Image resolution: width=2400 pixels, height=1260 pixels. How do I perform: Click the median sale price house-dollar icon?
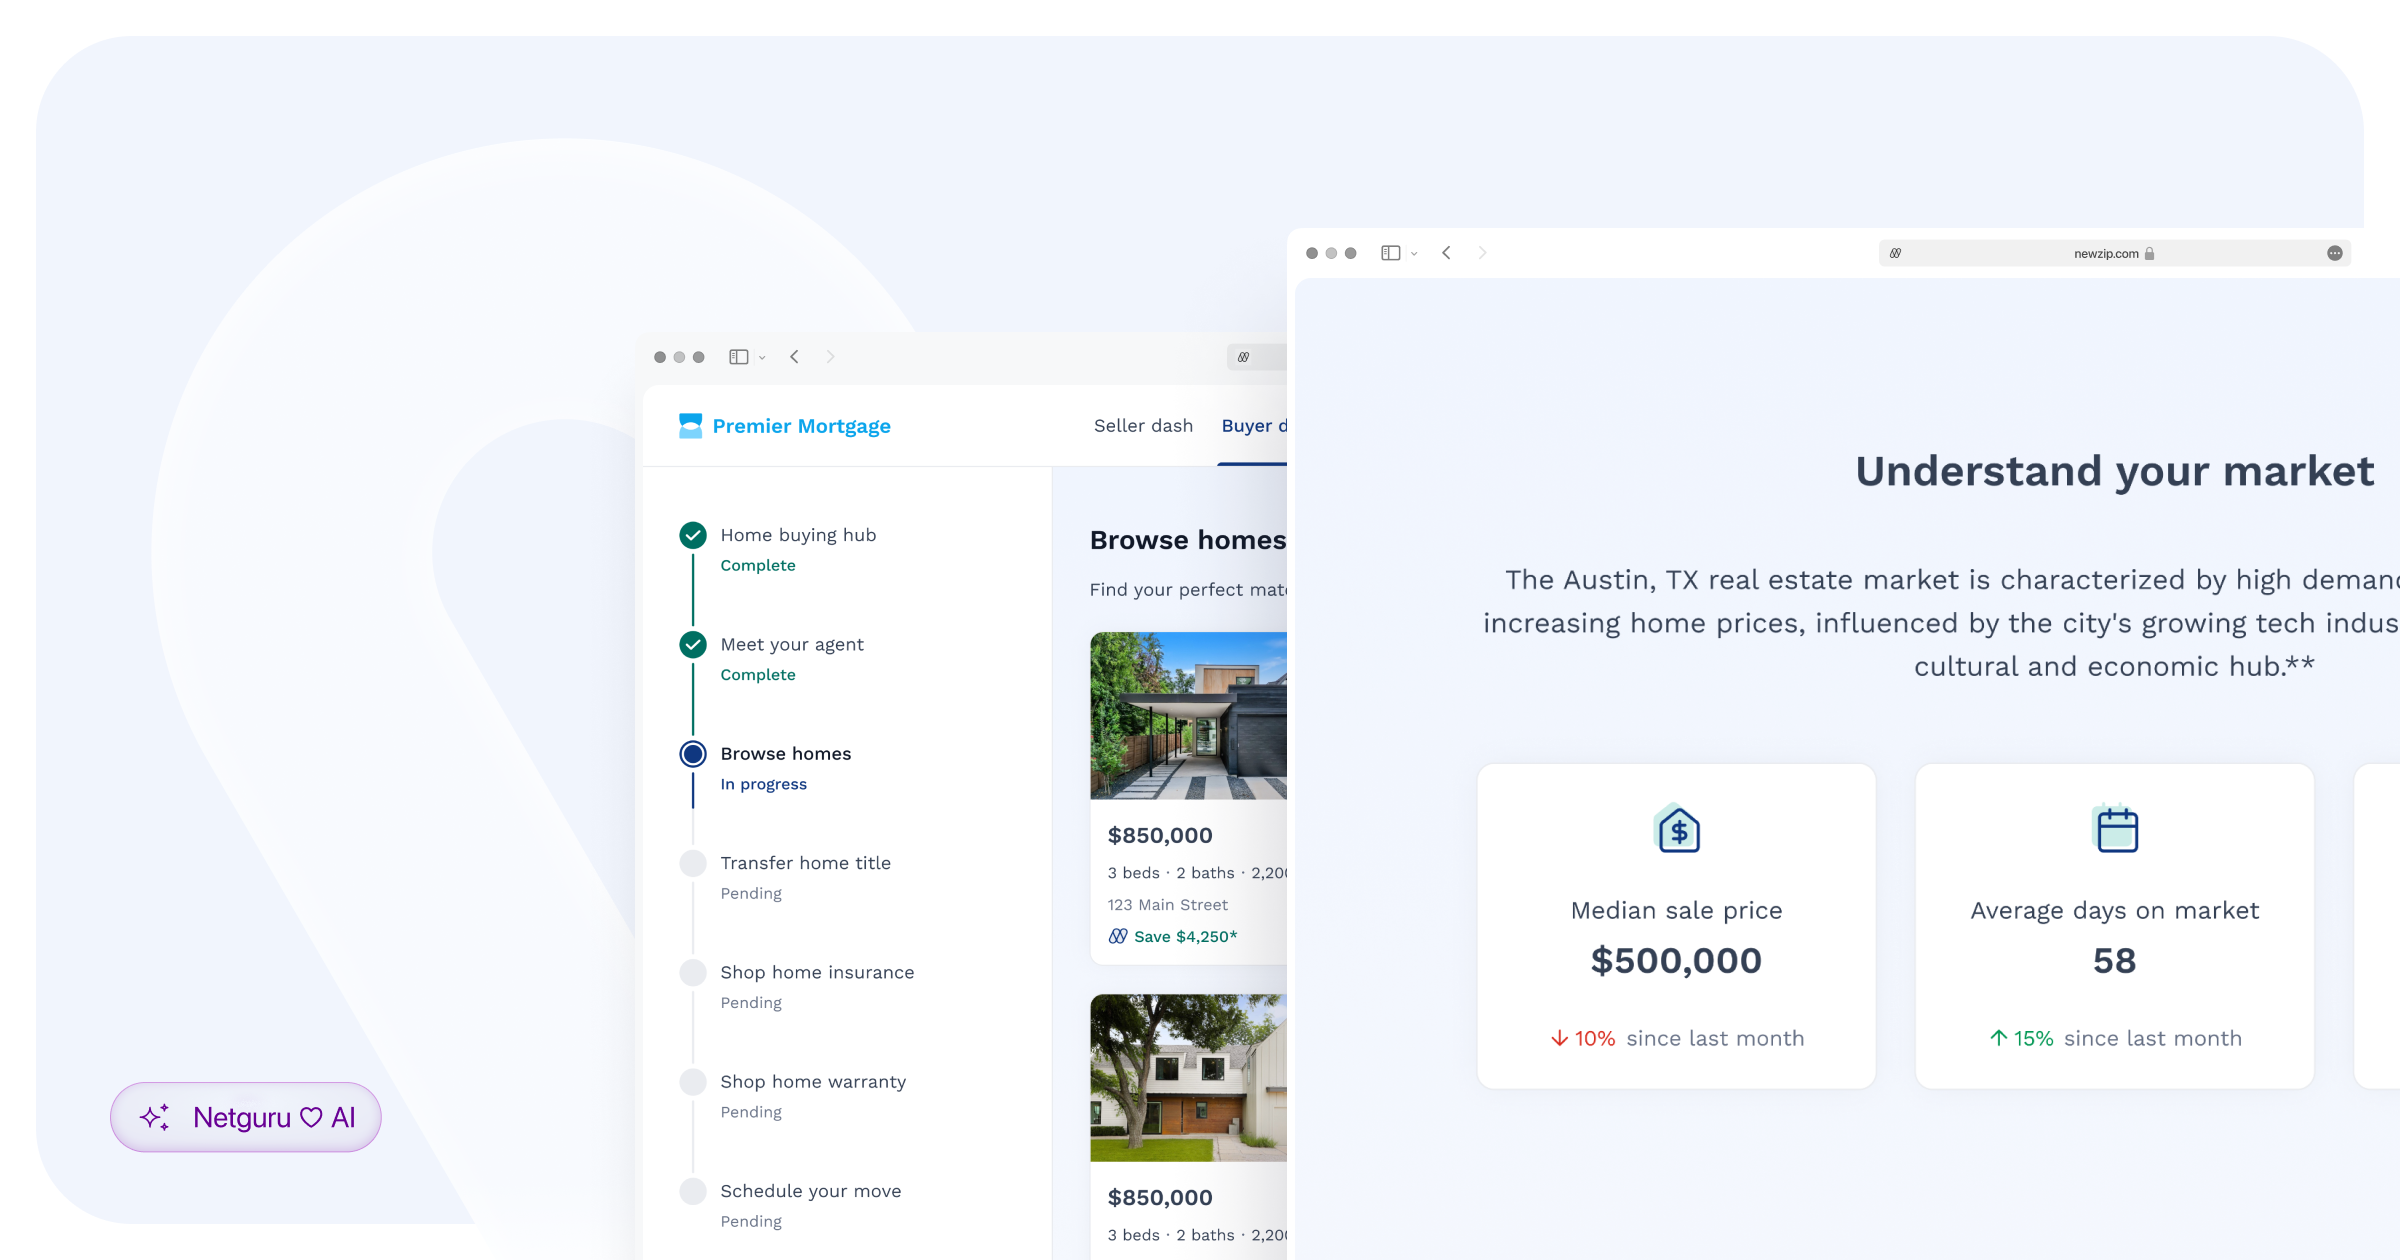[1676, 827]
